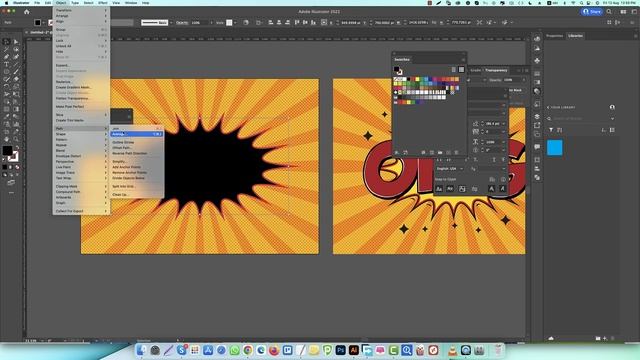640x360 pixels.
Task: Click the Fill box in the toolbar
Action: point(7,151)
